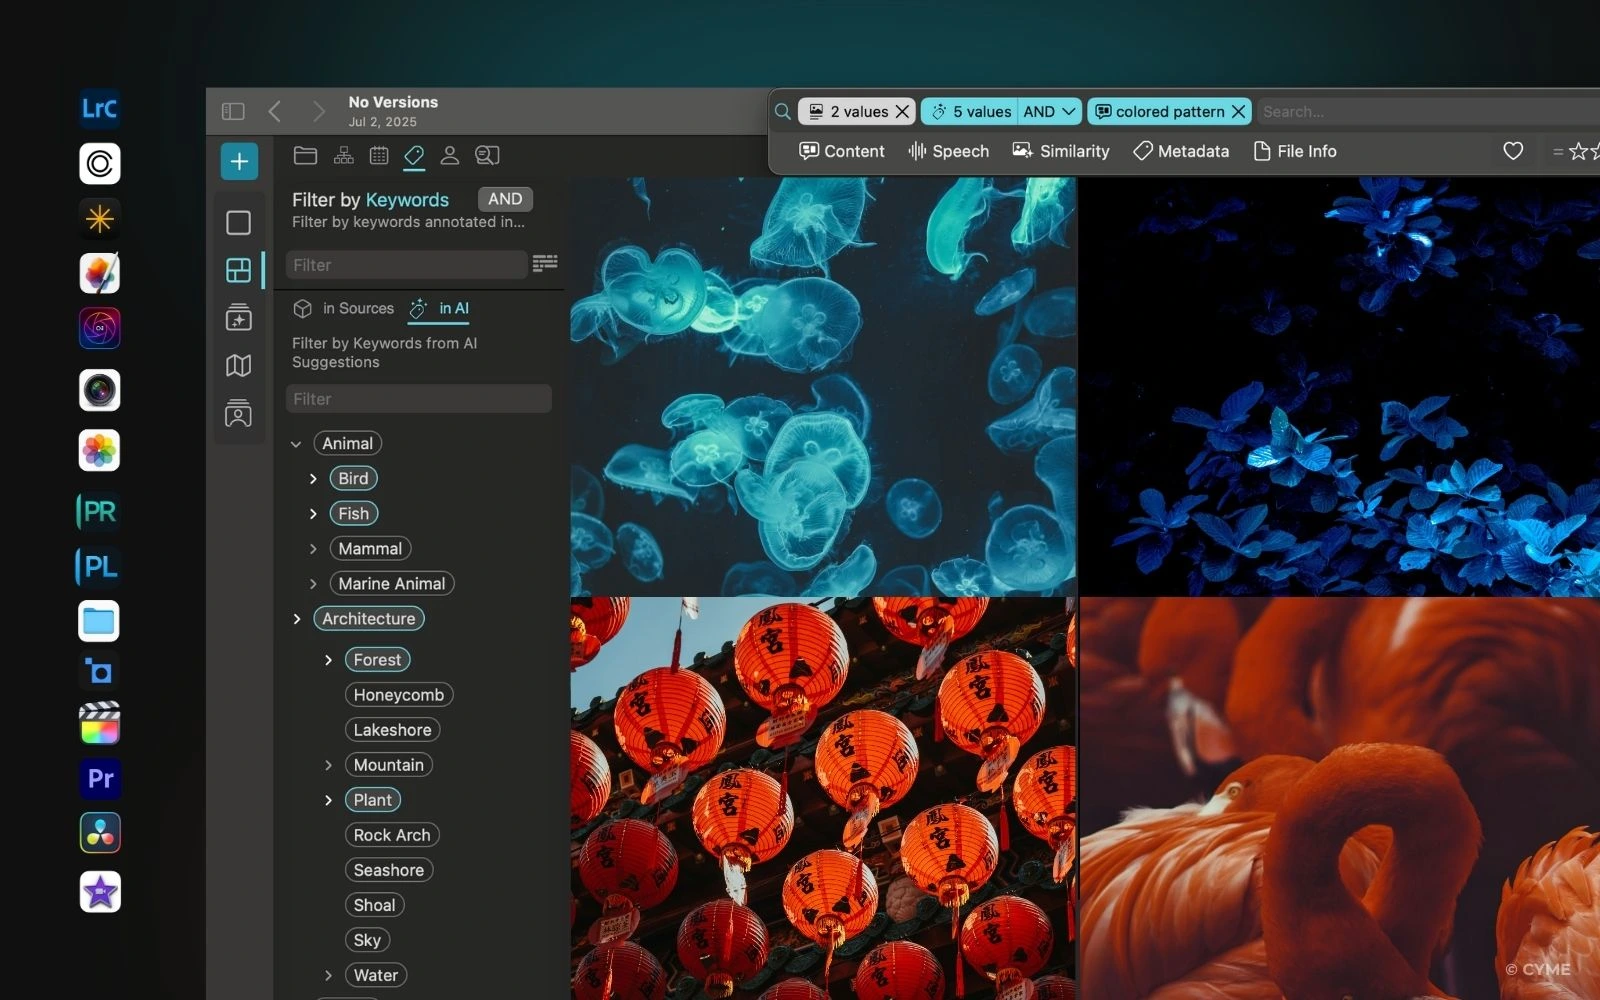Go back with the left chevron
The height and width of the screenshot is (1000, 1600).
tap(275, 111)
